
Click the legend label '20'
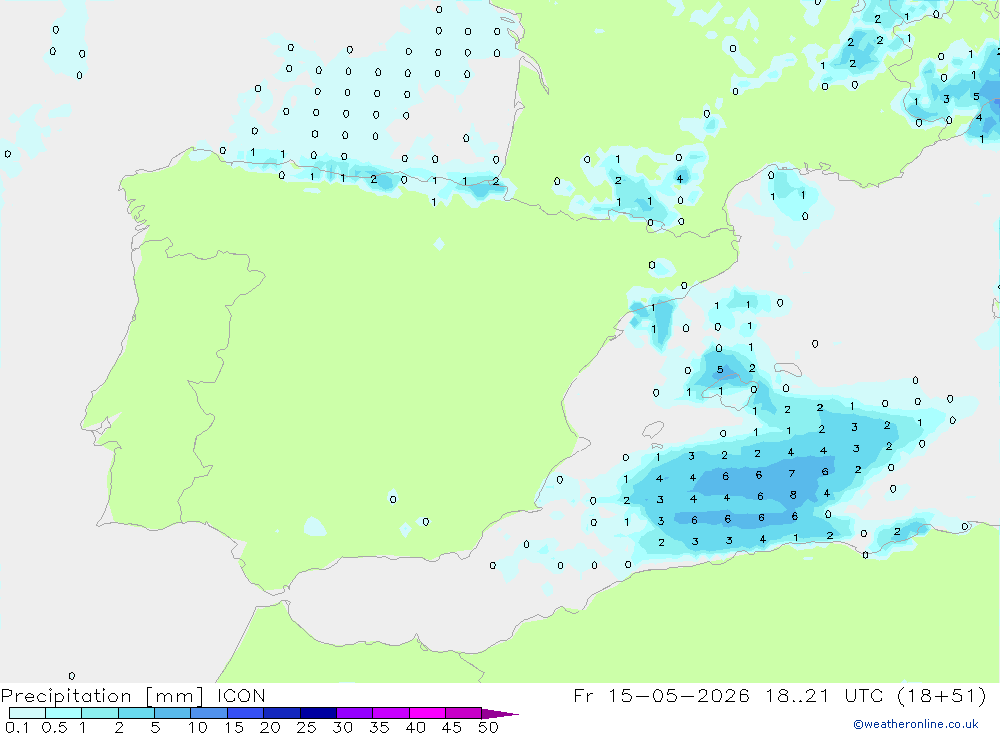[270, 727]
